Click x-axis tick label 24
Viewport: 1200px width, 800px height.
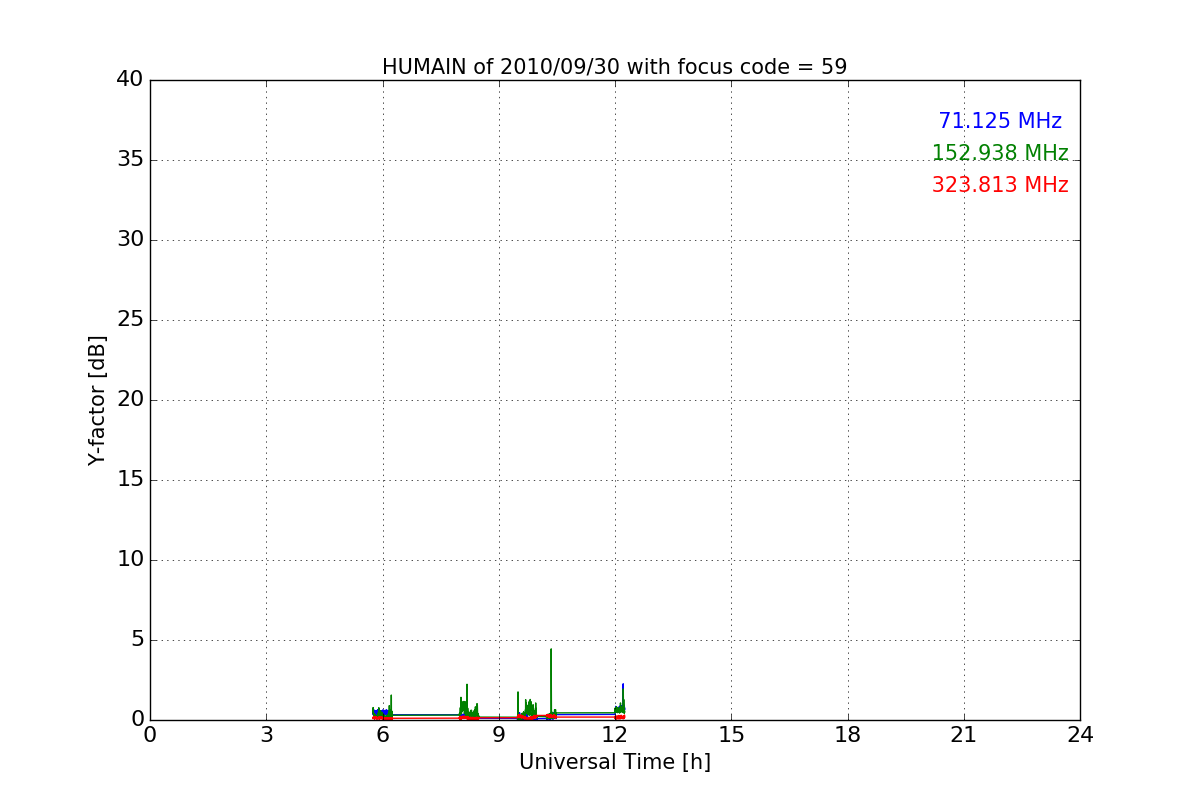[1080, 735]
